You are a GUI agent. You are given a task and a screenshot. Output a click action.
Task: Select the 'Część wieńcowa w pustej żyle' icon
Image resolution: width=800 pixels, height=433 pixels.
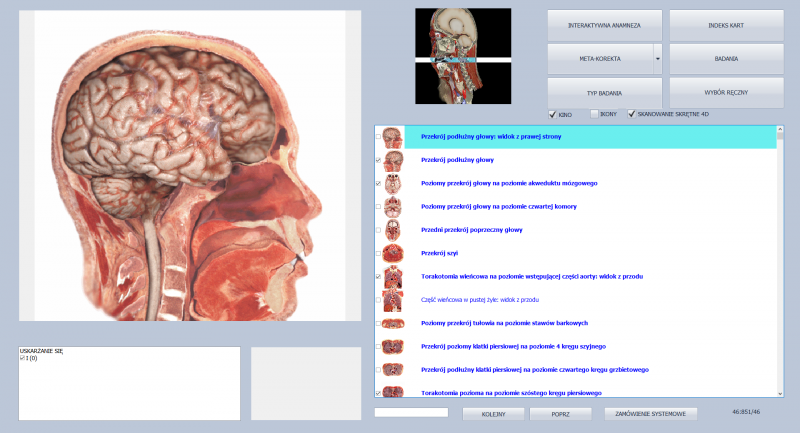393,300
